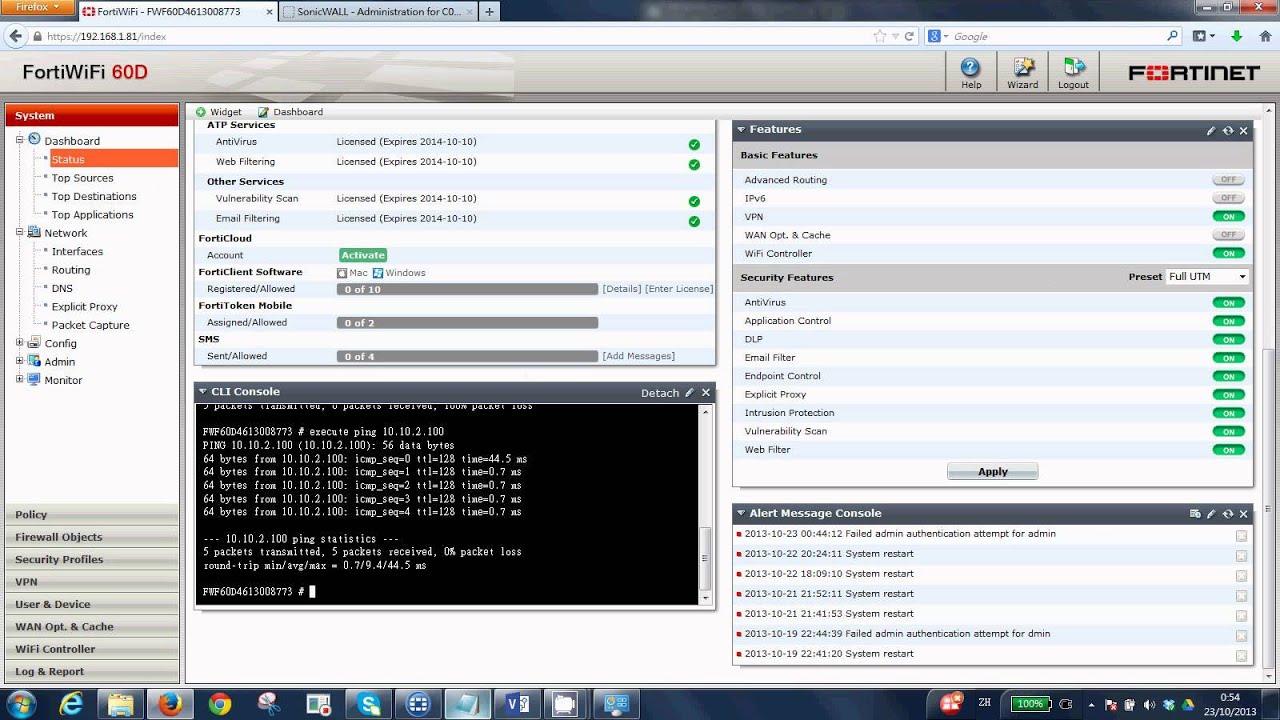Dismiss the 2013-10-22 20:24:11 System restart alert

pyautogui.click(x=1241, y=555)
